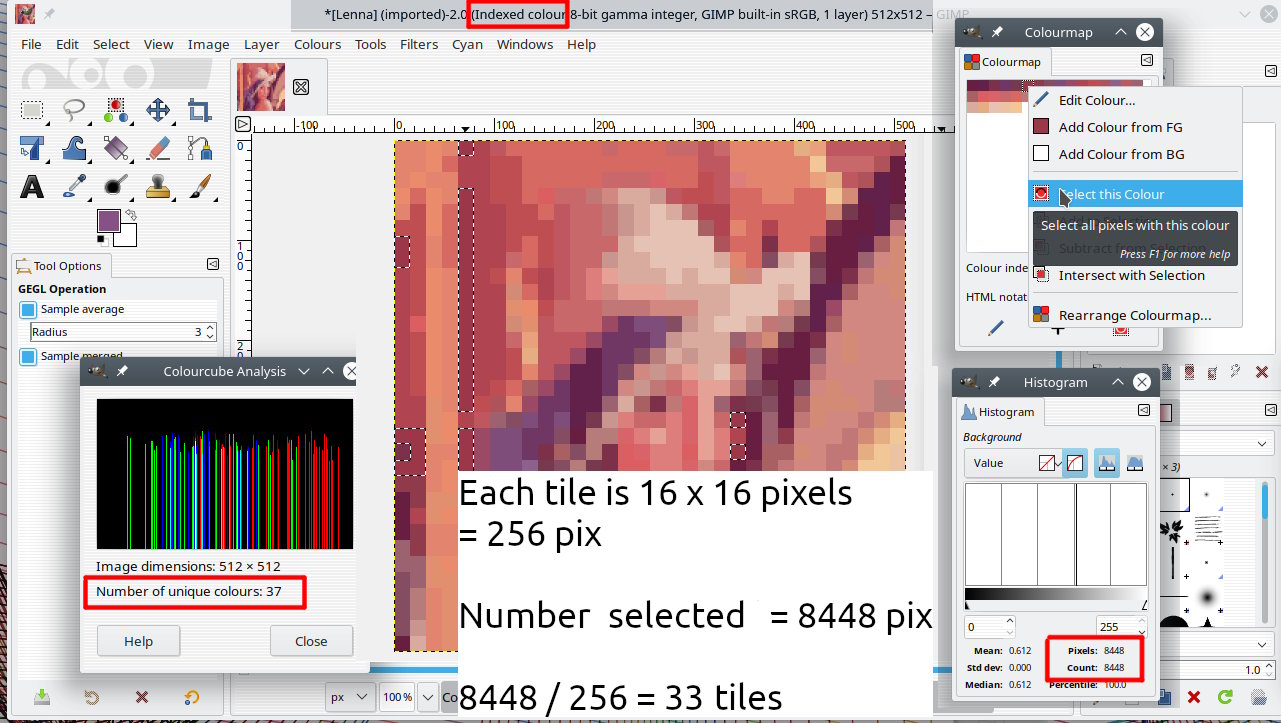Select the Unified Transform tool

(x=33, y=148)
